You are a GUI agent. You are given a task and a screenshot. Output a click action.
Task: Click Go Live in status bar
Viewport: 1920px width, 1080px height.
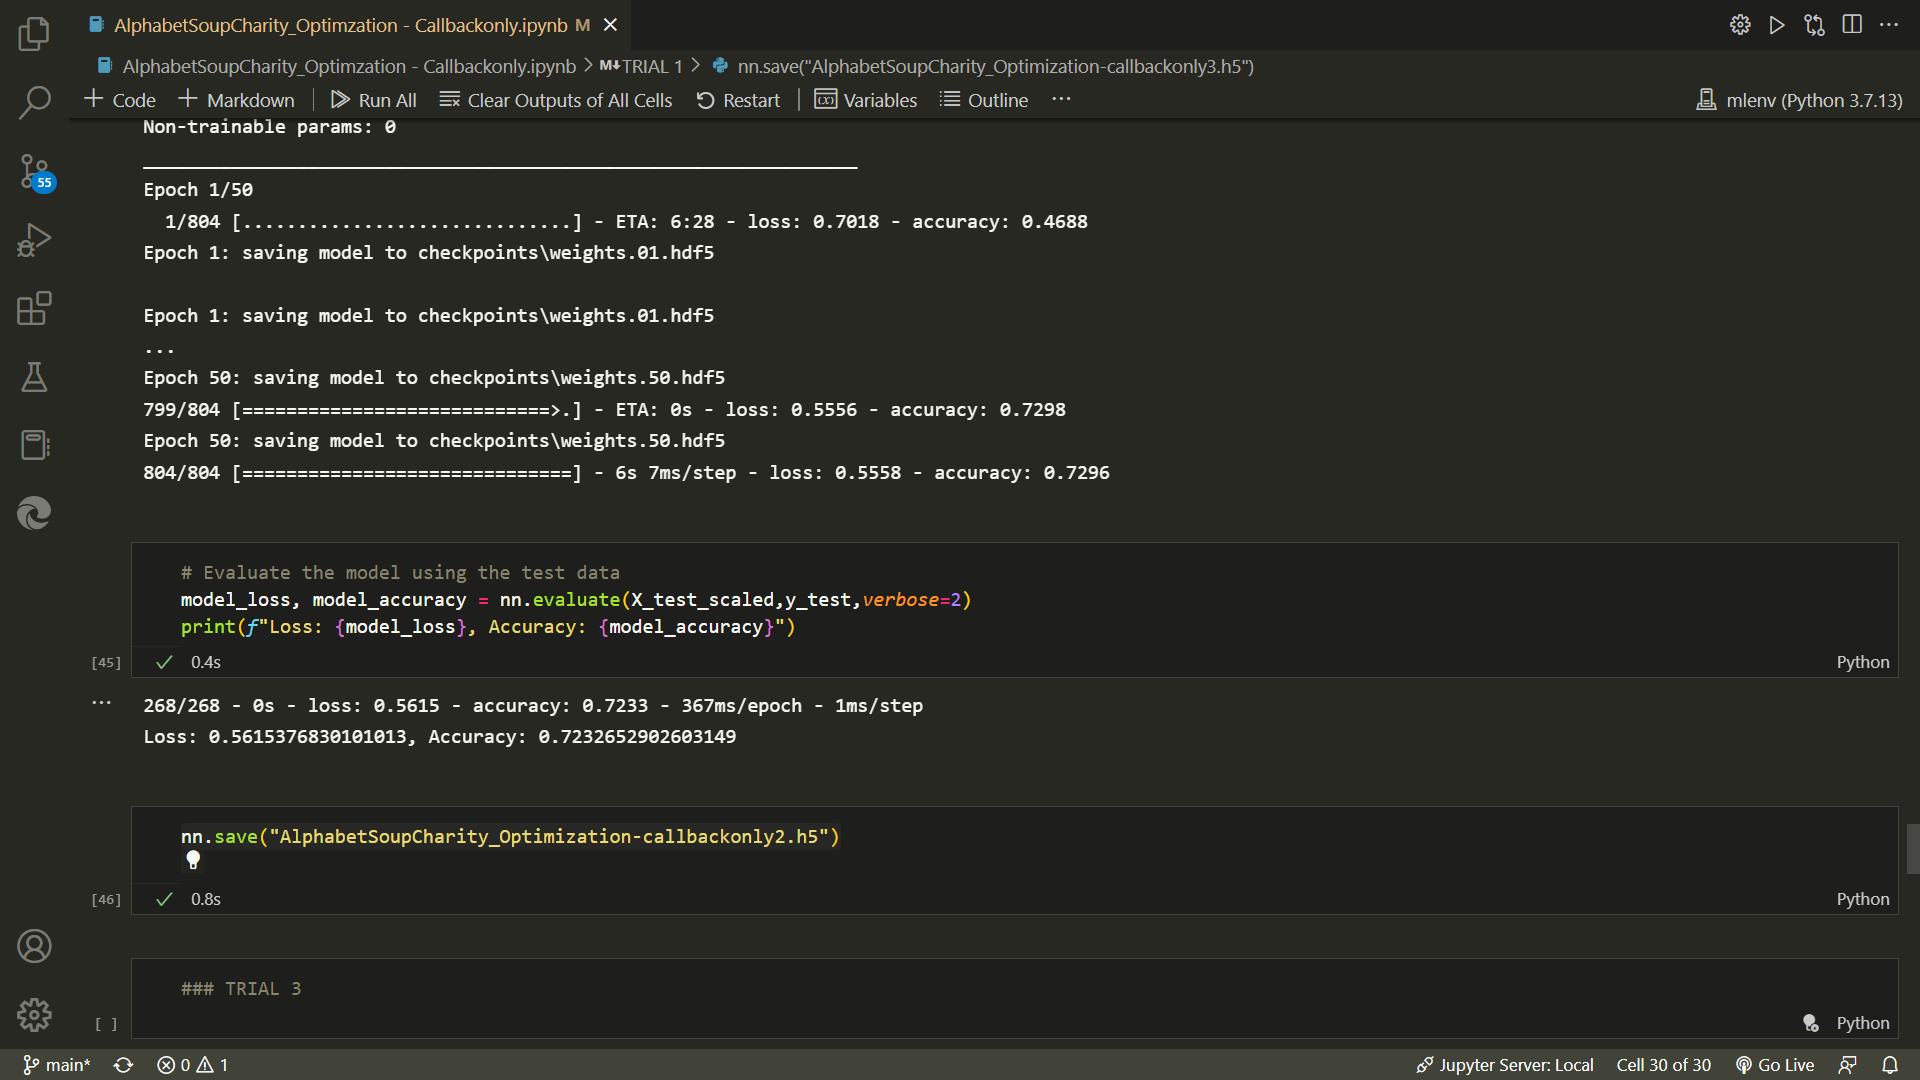coord(1775,1065)
